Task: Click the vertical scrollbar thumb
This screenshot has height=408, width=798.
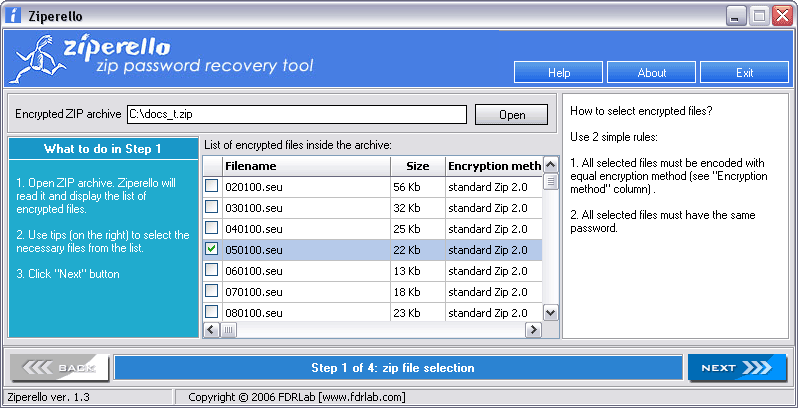Action: pos(550,182)
